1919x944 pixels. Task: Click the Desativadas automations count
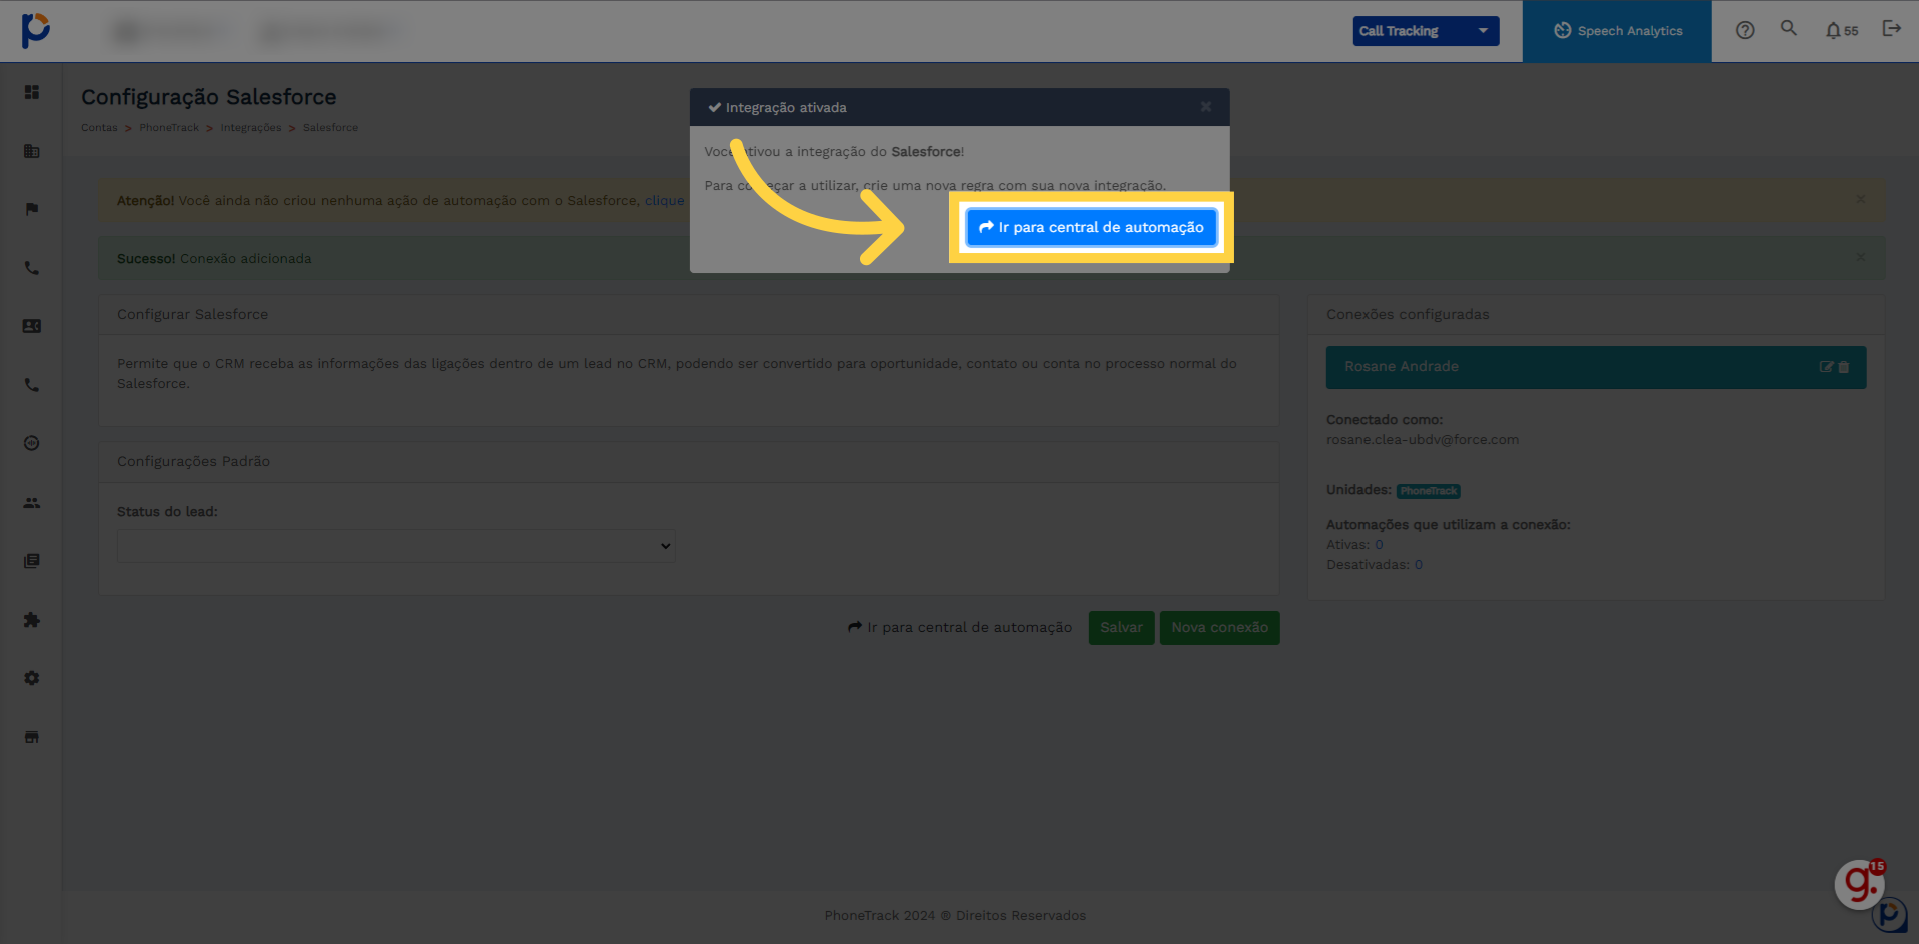coord(1418,565)
